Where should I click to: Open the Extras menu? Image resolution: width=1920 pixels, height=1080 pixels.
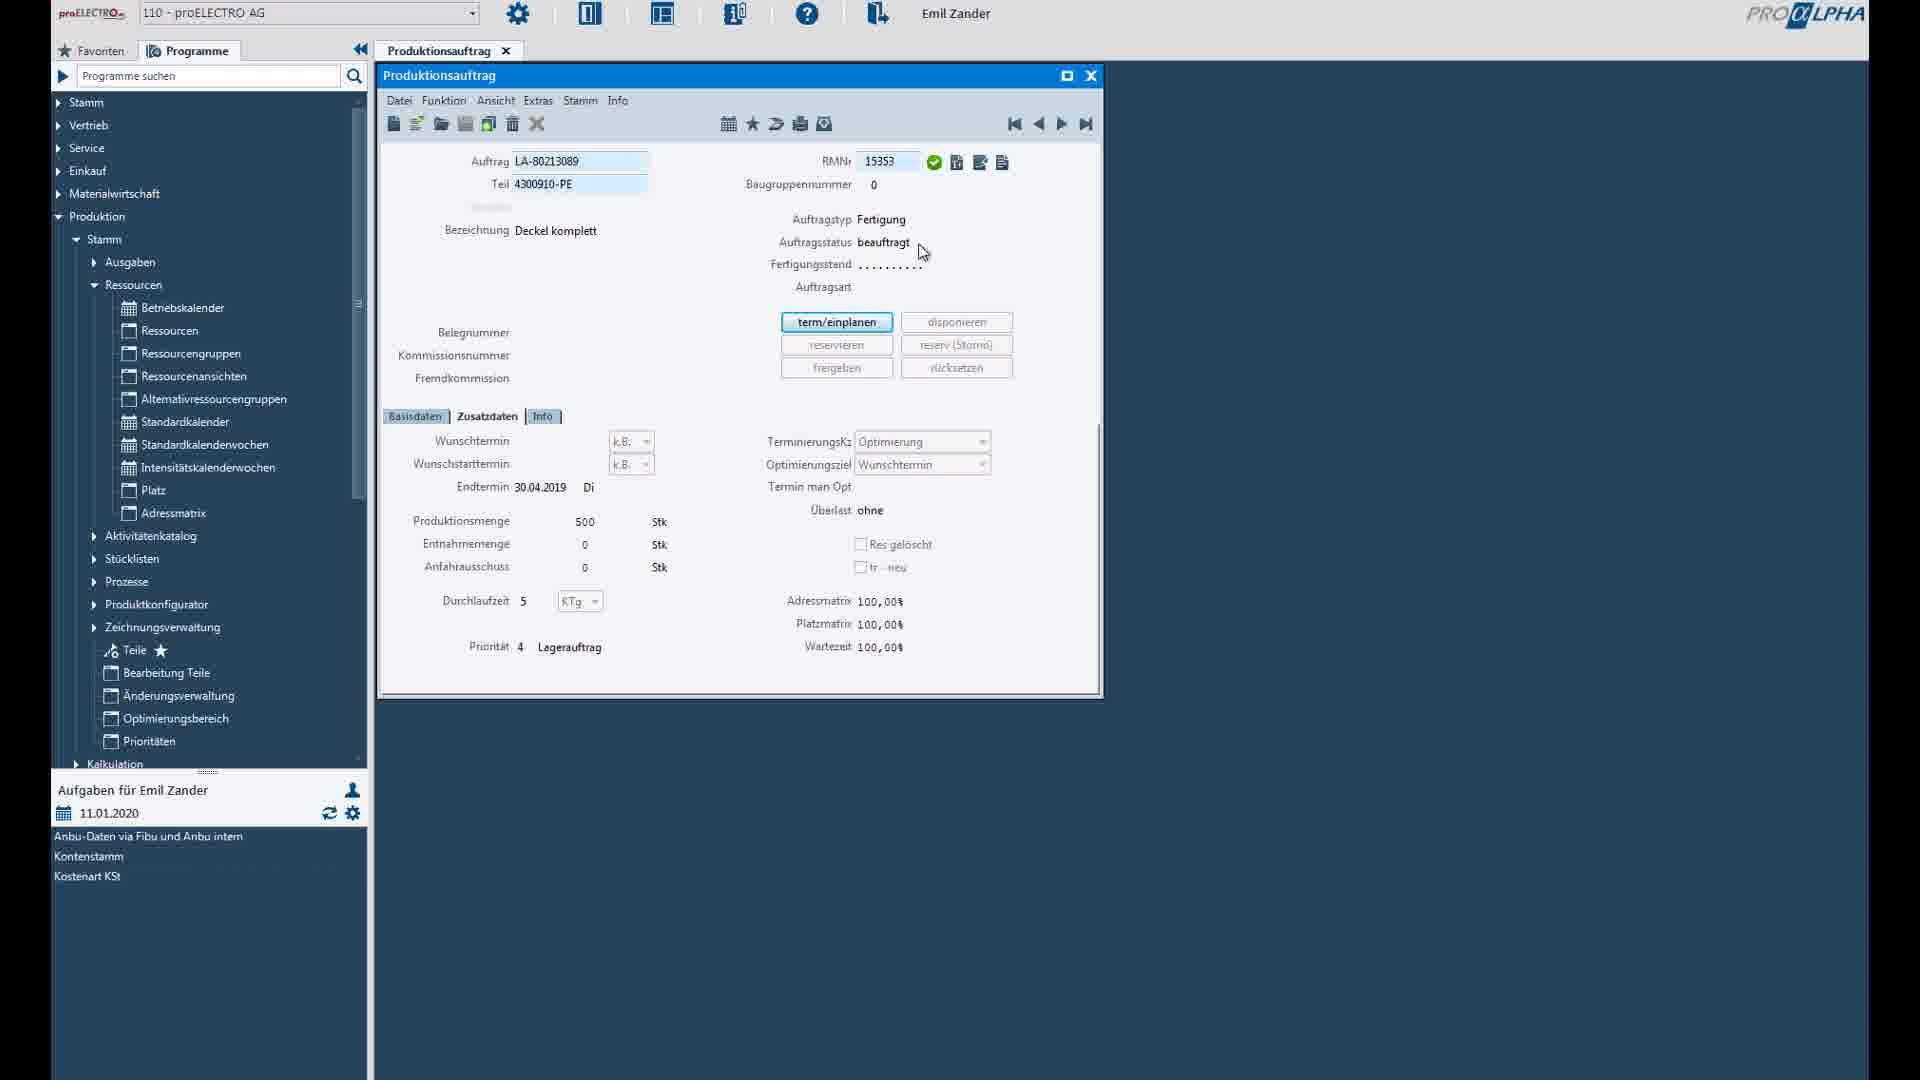tap(538, 100)
